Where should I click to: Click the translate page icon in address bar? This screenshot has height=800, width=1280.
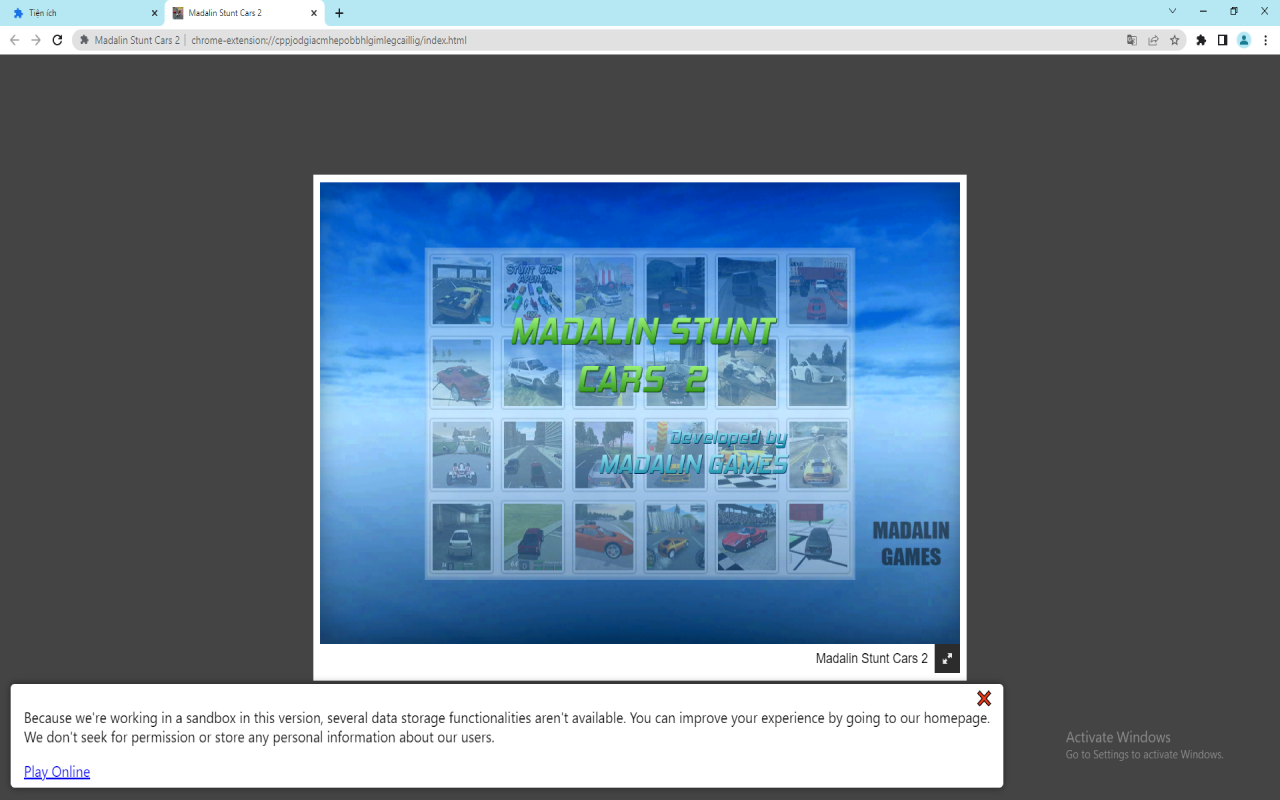1131,40
